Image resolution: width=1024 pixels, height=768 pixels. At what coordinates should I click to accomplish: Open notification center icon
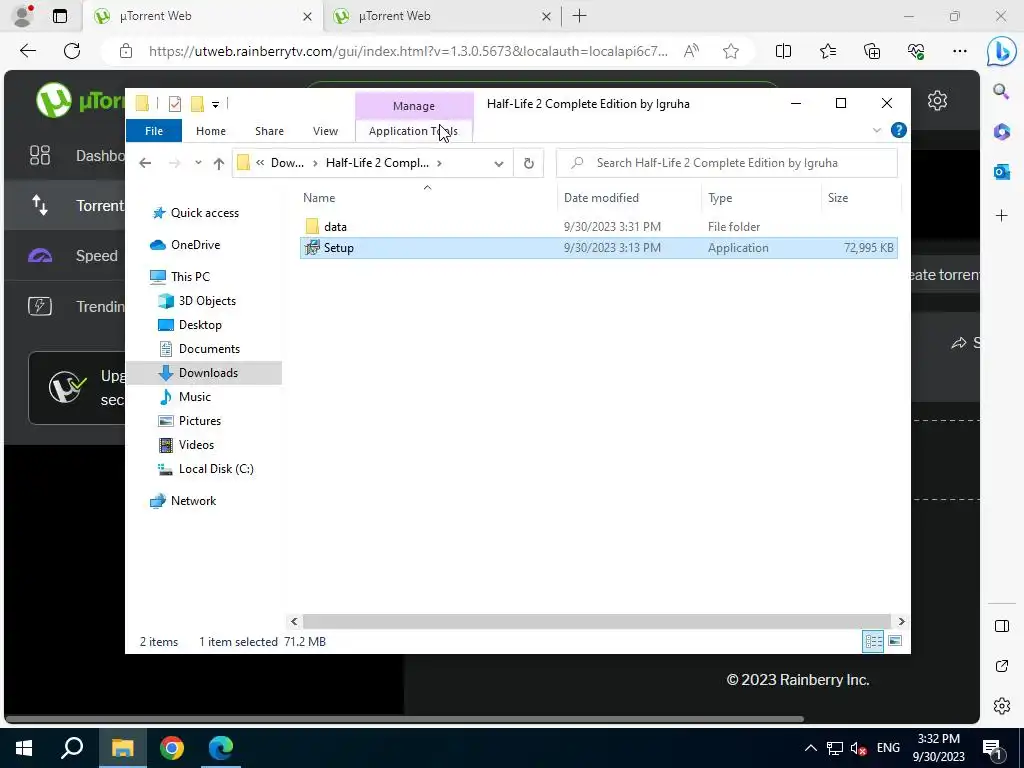(x=992, y=748)
